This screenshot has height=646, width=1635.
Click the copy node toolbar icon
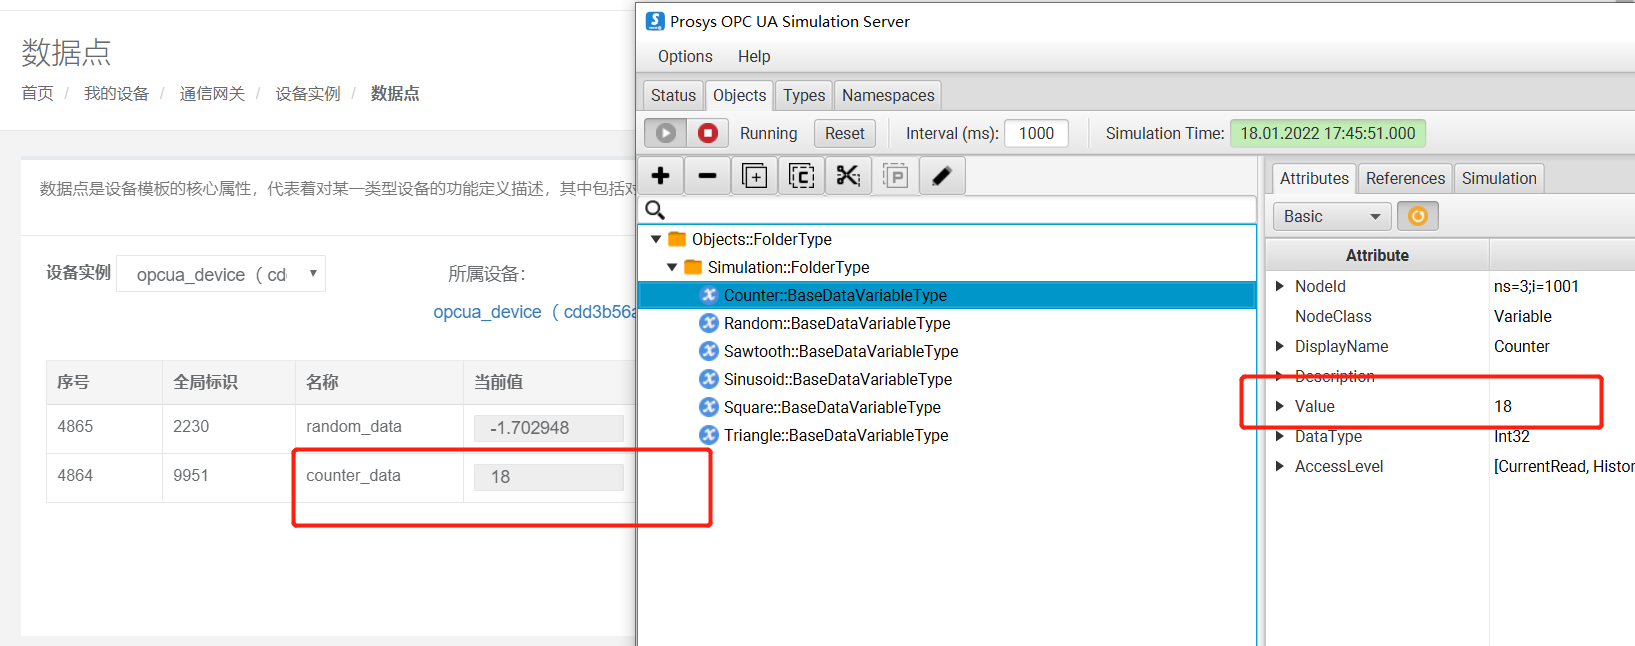coord(801,176)
